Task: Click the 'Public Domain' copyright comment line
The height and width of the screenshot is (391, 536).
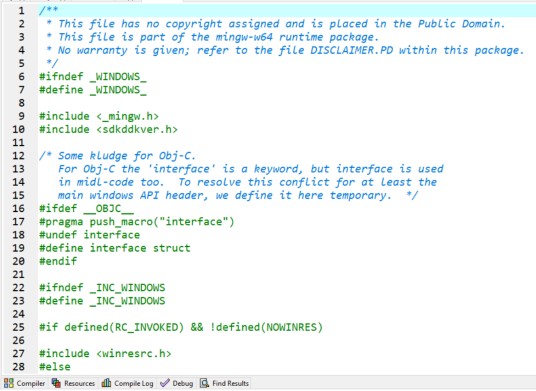Action: 276,24
